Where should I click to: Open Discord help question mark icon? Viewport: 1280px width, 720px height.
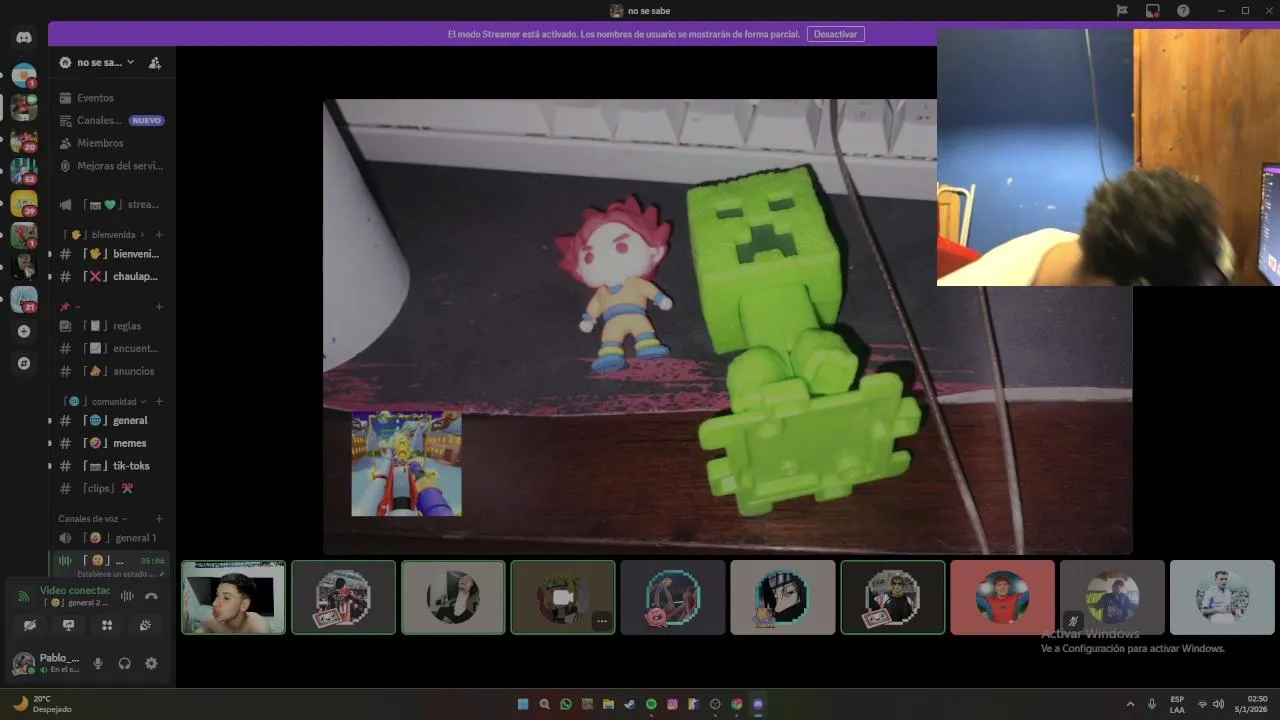[x=1184, y=11]
